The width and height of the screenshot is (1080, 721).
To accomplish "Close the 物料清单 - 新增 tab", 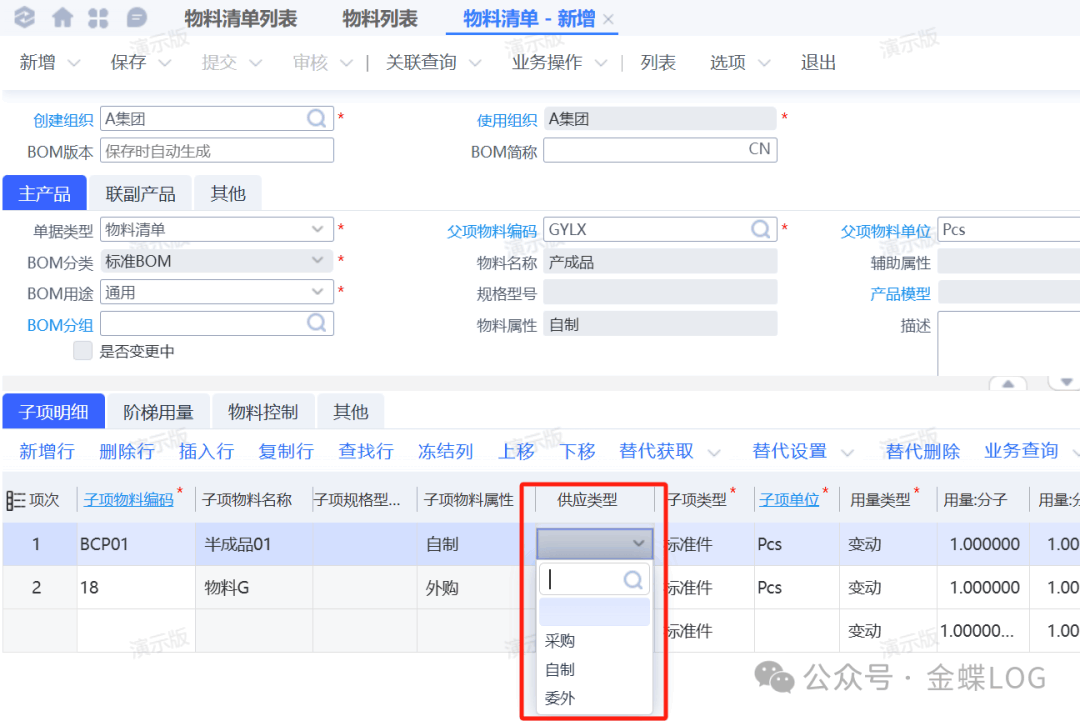I will tap(608, 20).
